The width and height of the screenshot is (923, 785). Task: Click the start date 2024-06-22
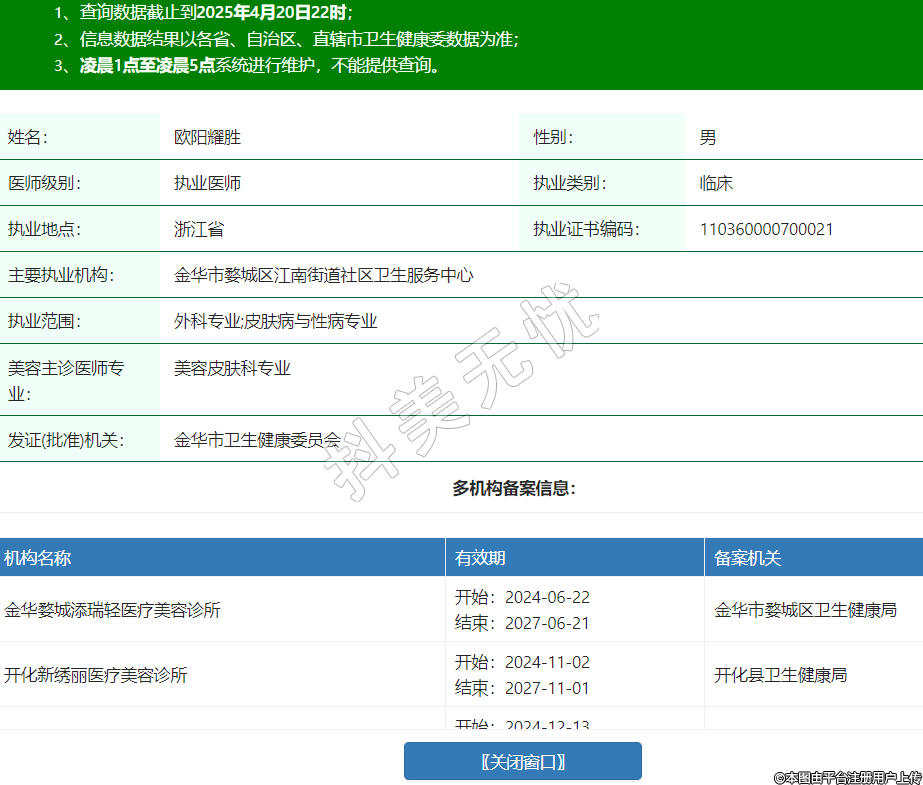pos(547,598)
